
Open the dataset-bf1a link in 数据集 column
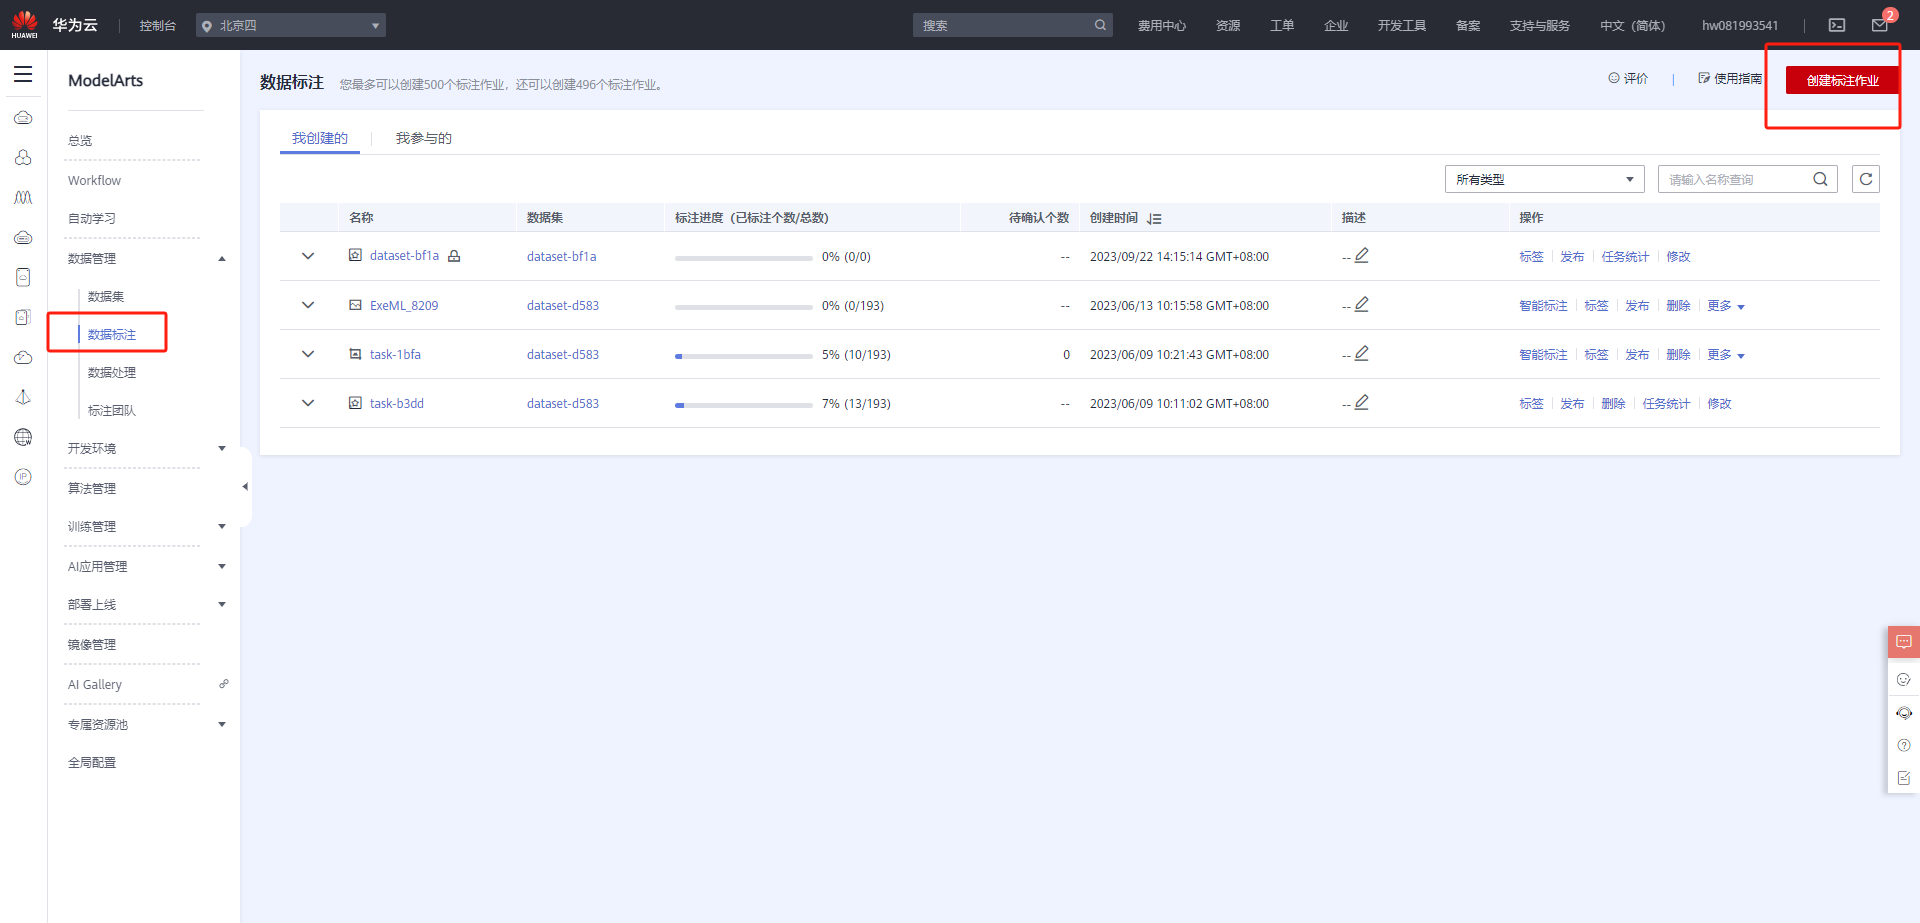tap(562, 256)
